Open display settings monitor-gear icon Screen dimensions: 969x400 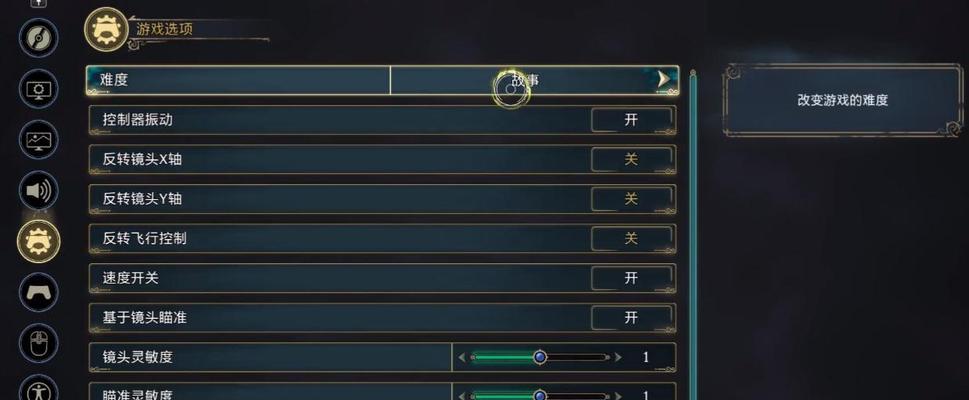tap(38, 90)
